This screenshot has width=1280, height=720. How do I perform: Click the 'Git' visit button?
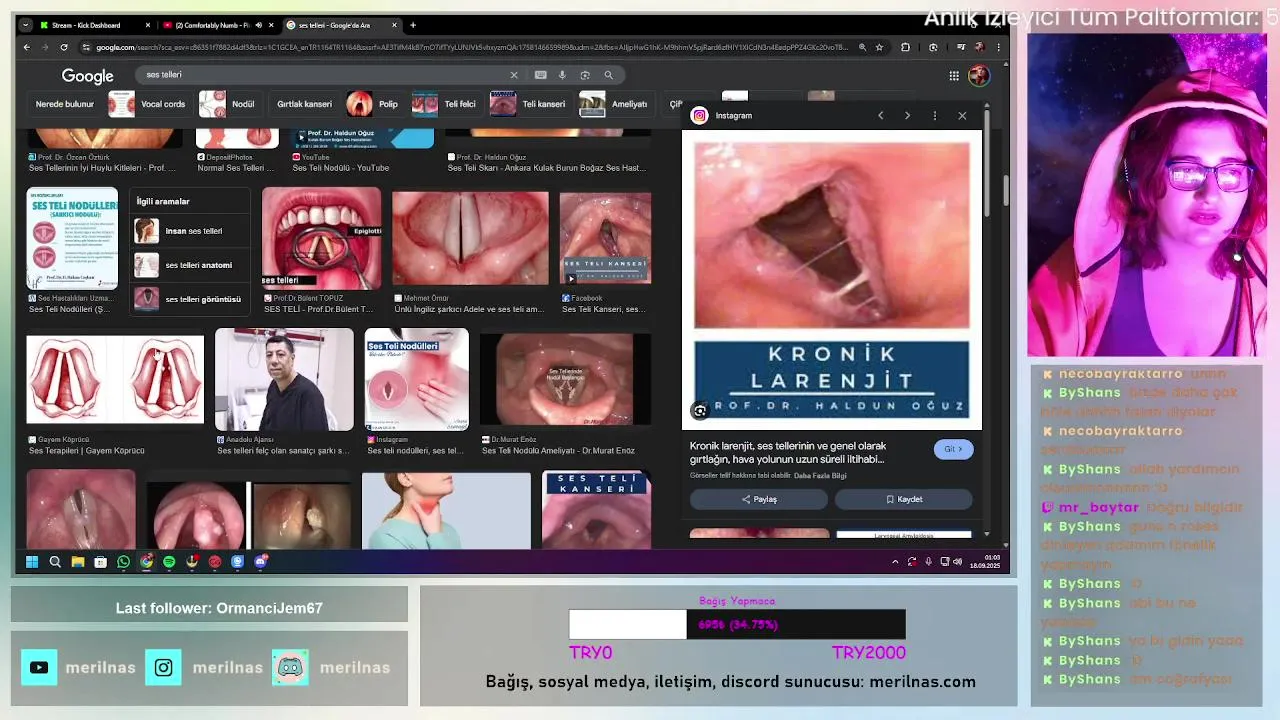coord(953,449)
